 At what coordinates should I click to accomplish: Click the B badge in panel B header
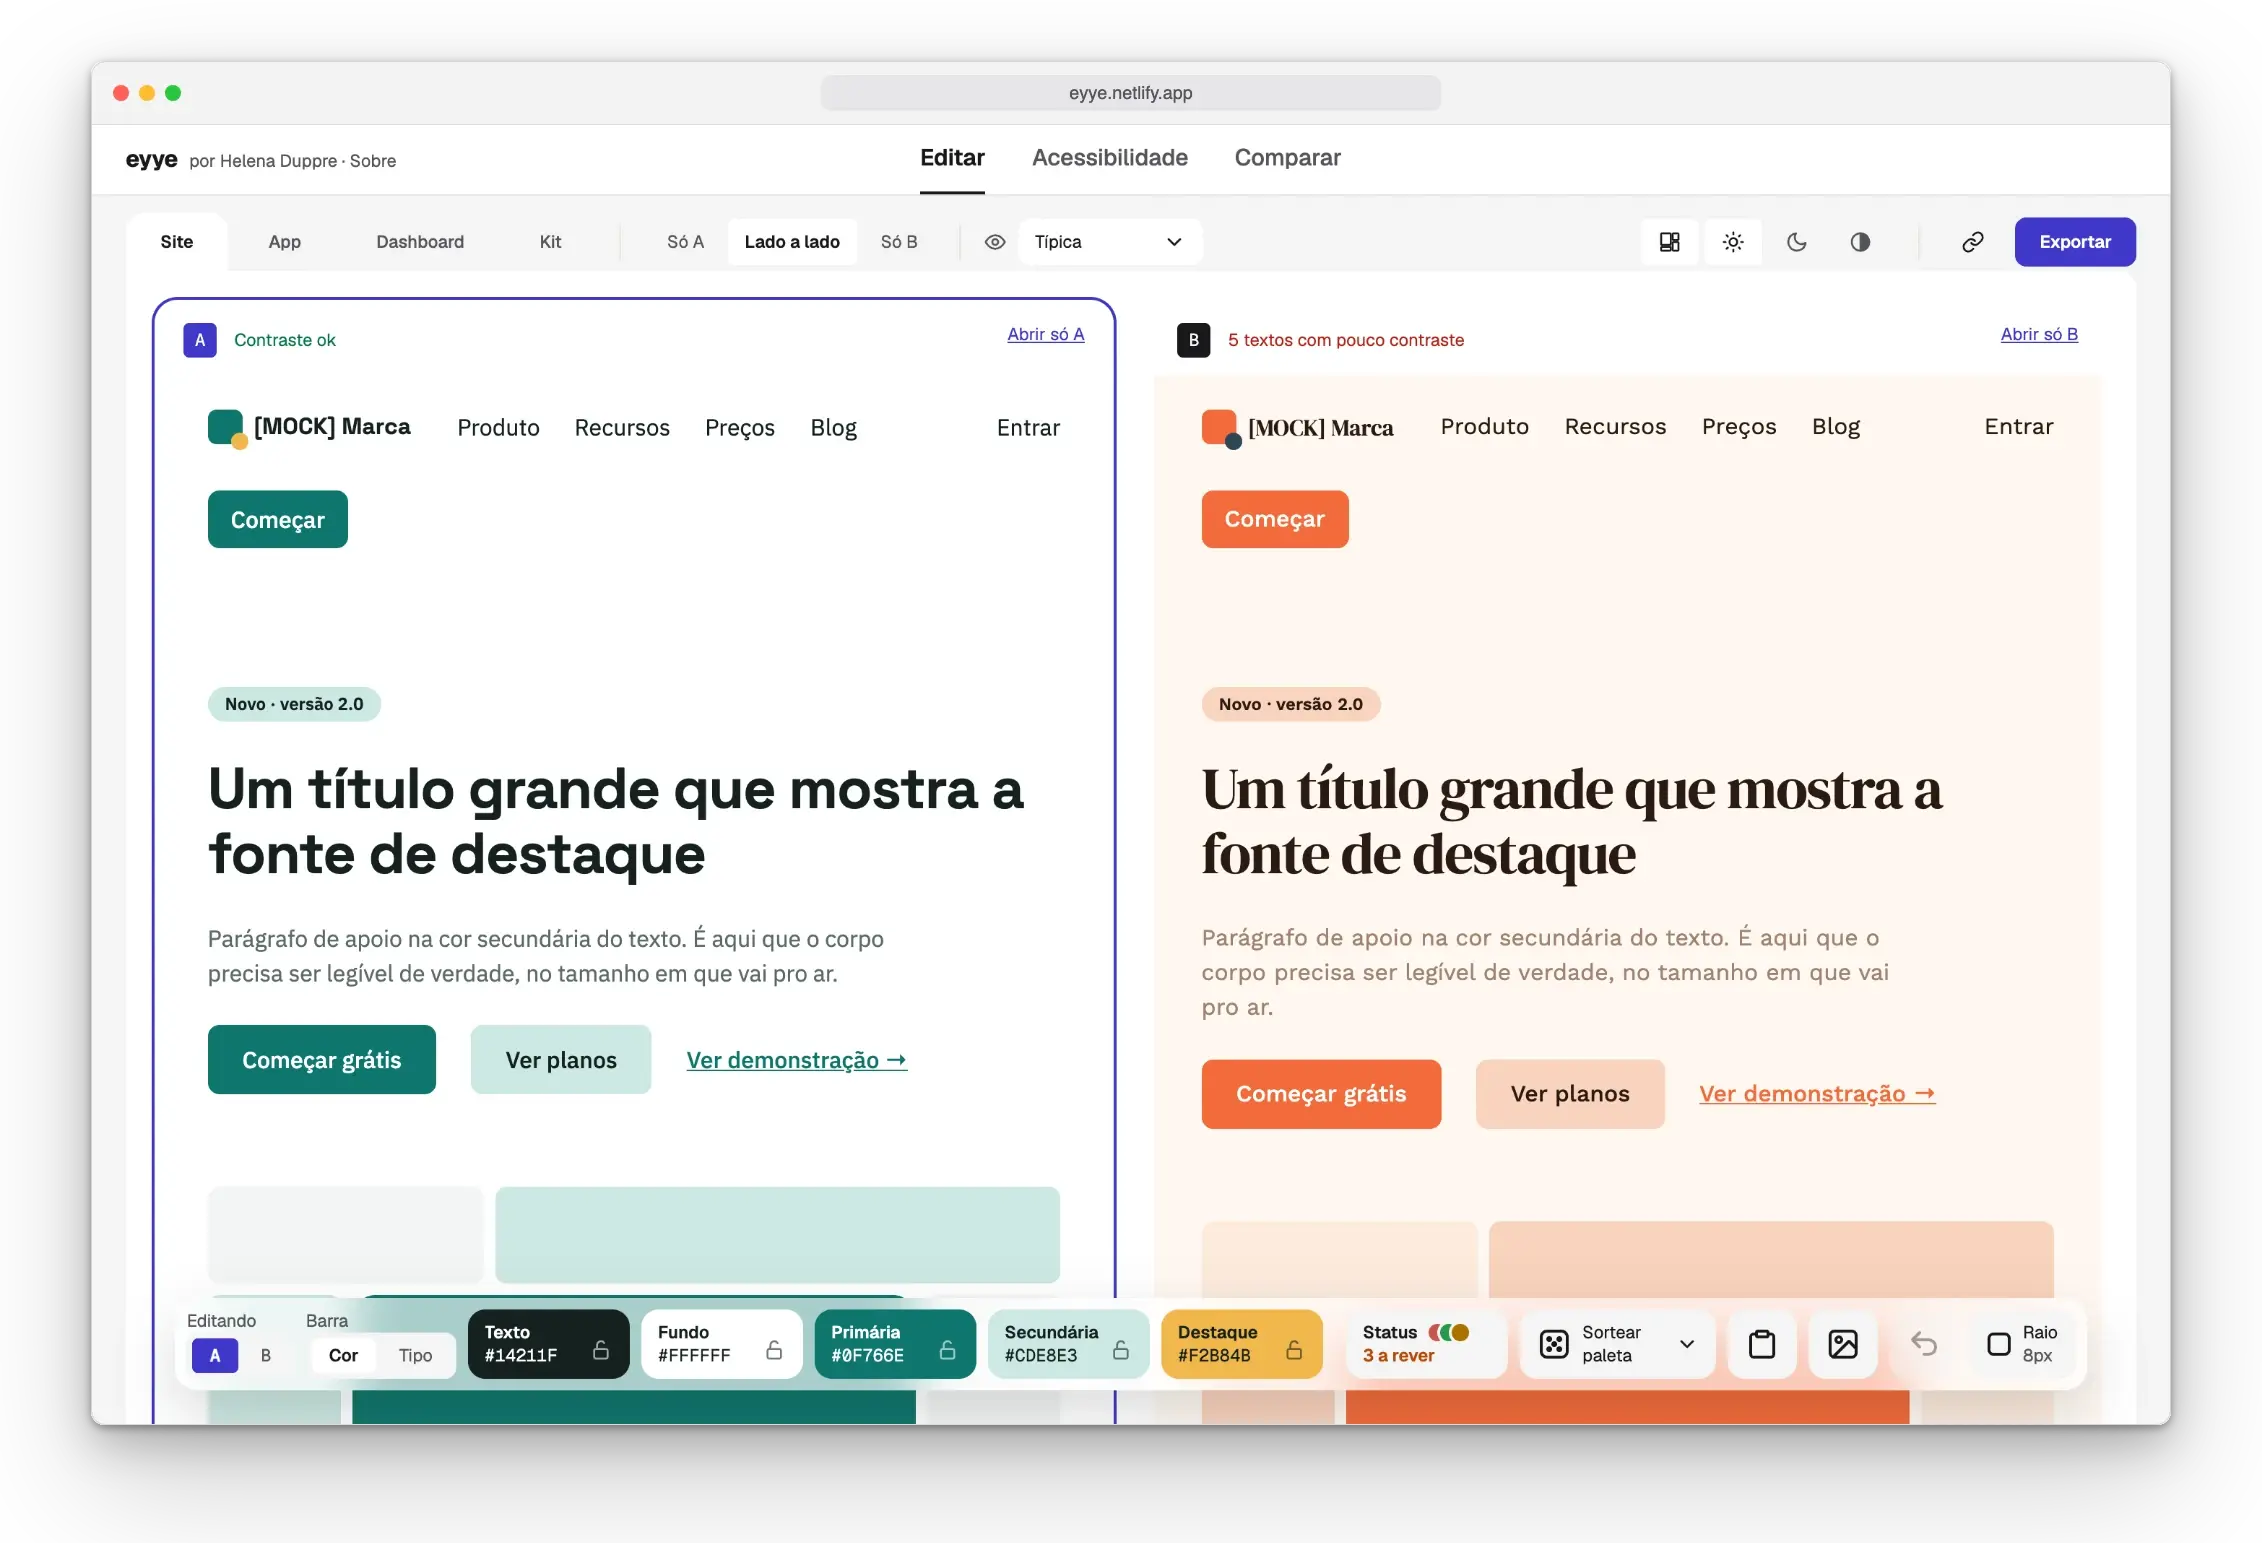click(x=1193, y=340)
